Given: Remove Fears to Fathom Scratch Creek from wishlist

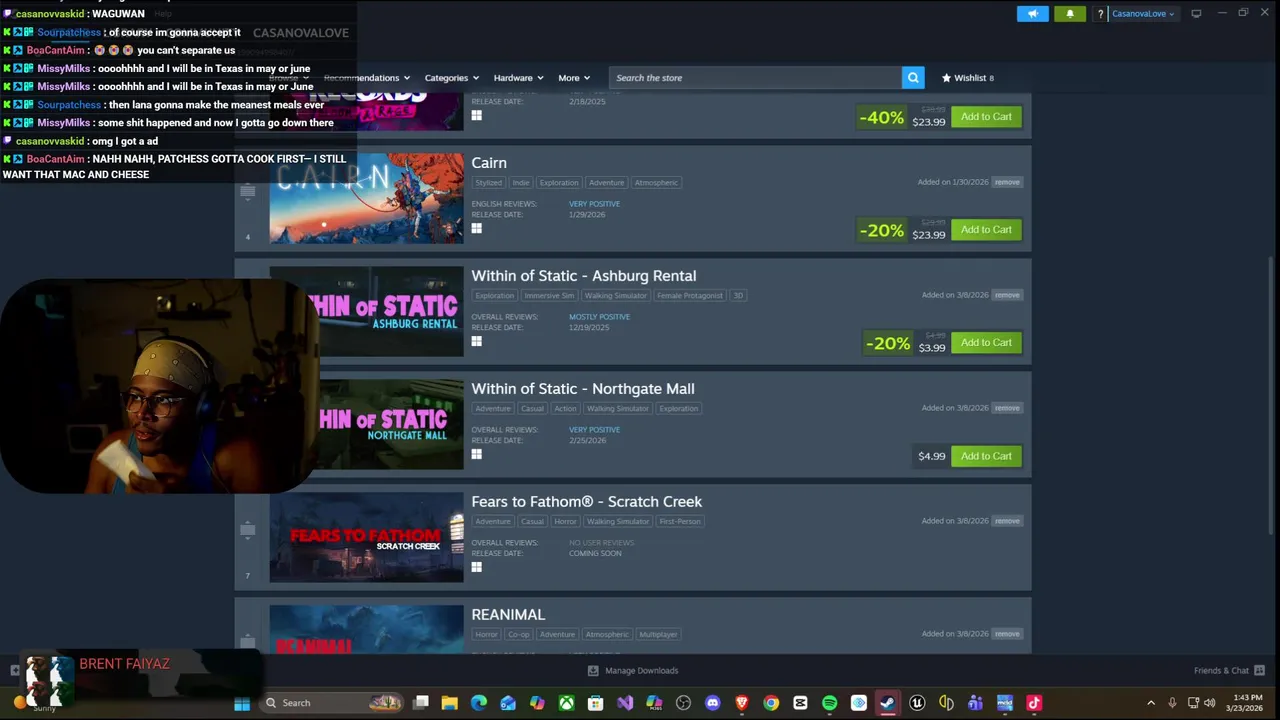Looking at the screenshot, I should tap(1007, 521).
